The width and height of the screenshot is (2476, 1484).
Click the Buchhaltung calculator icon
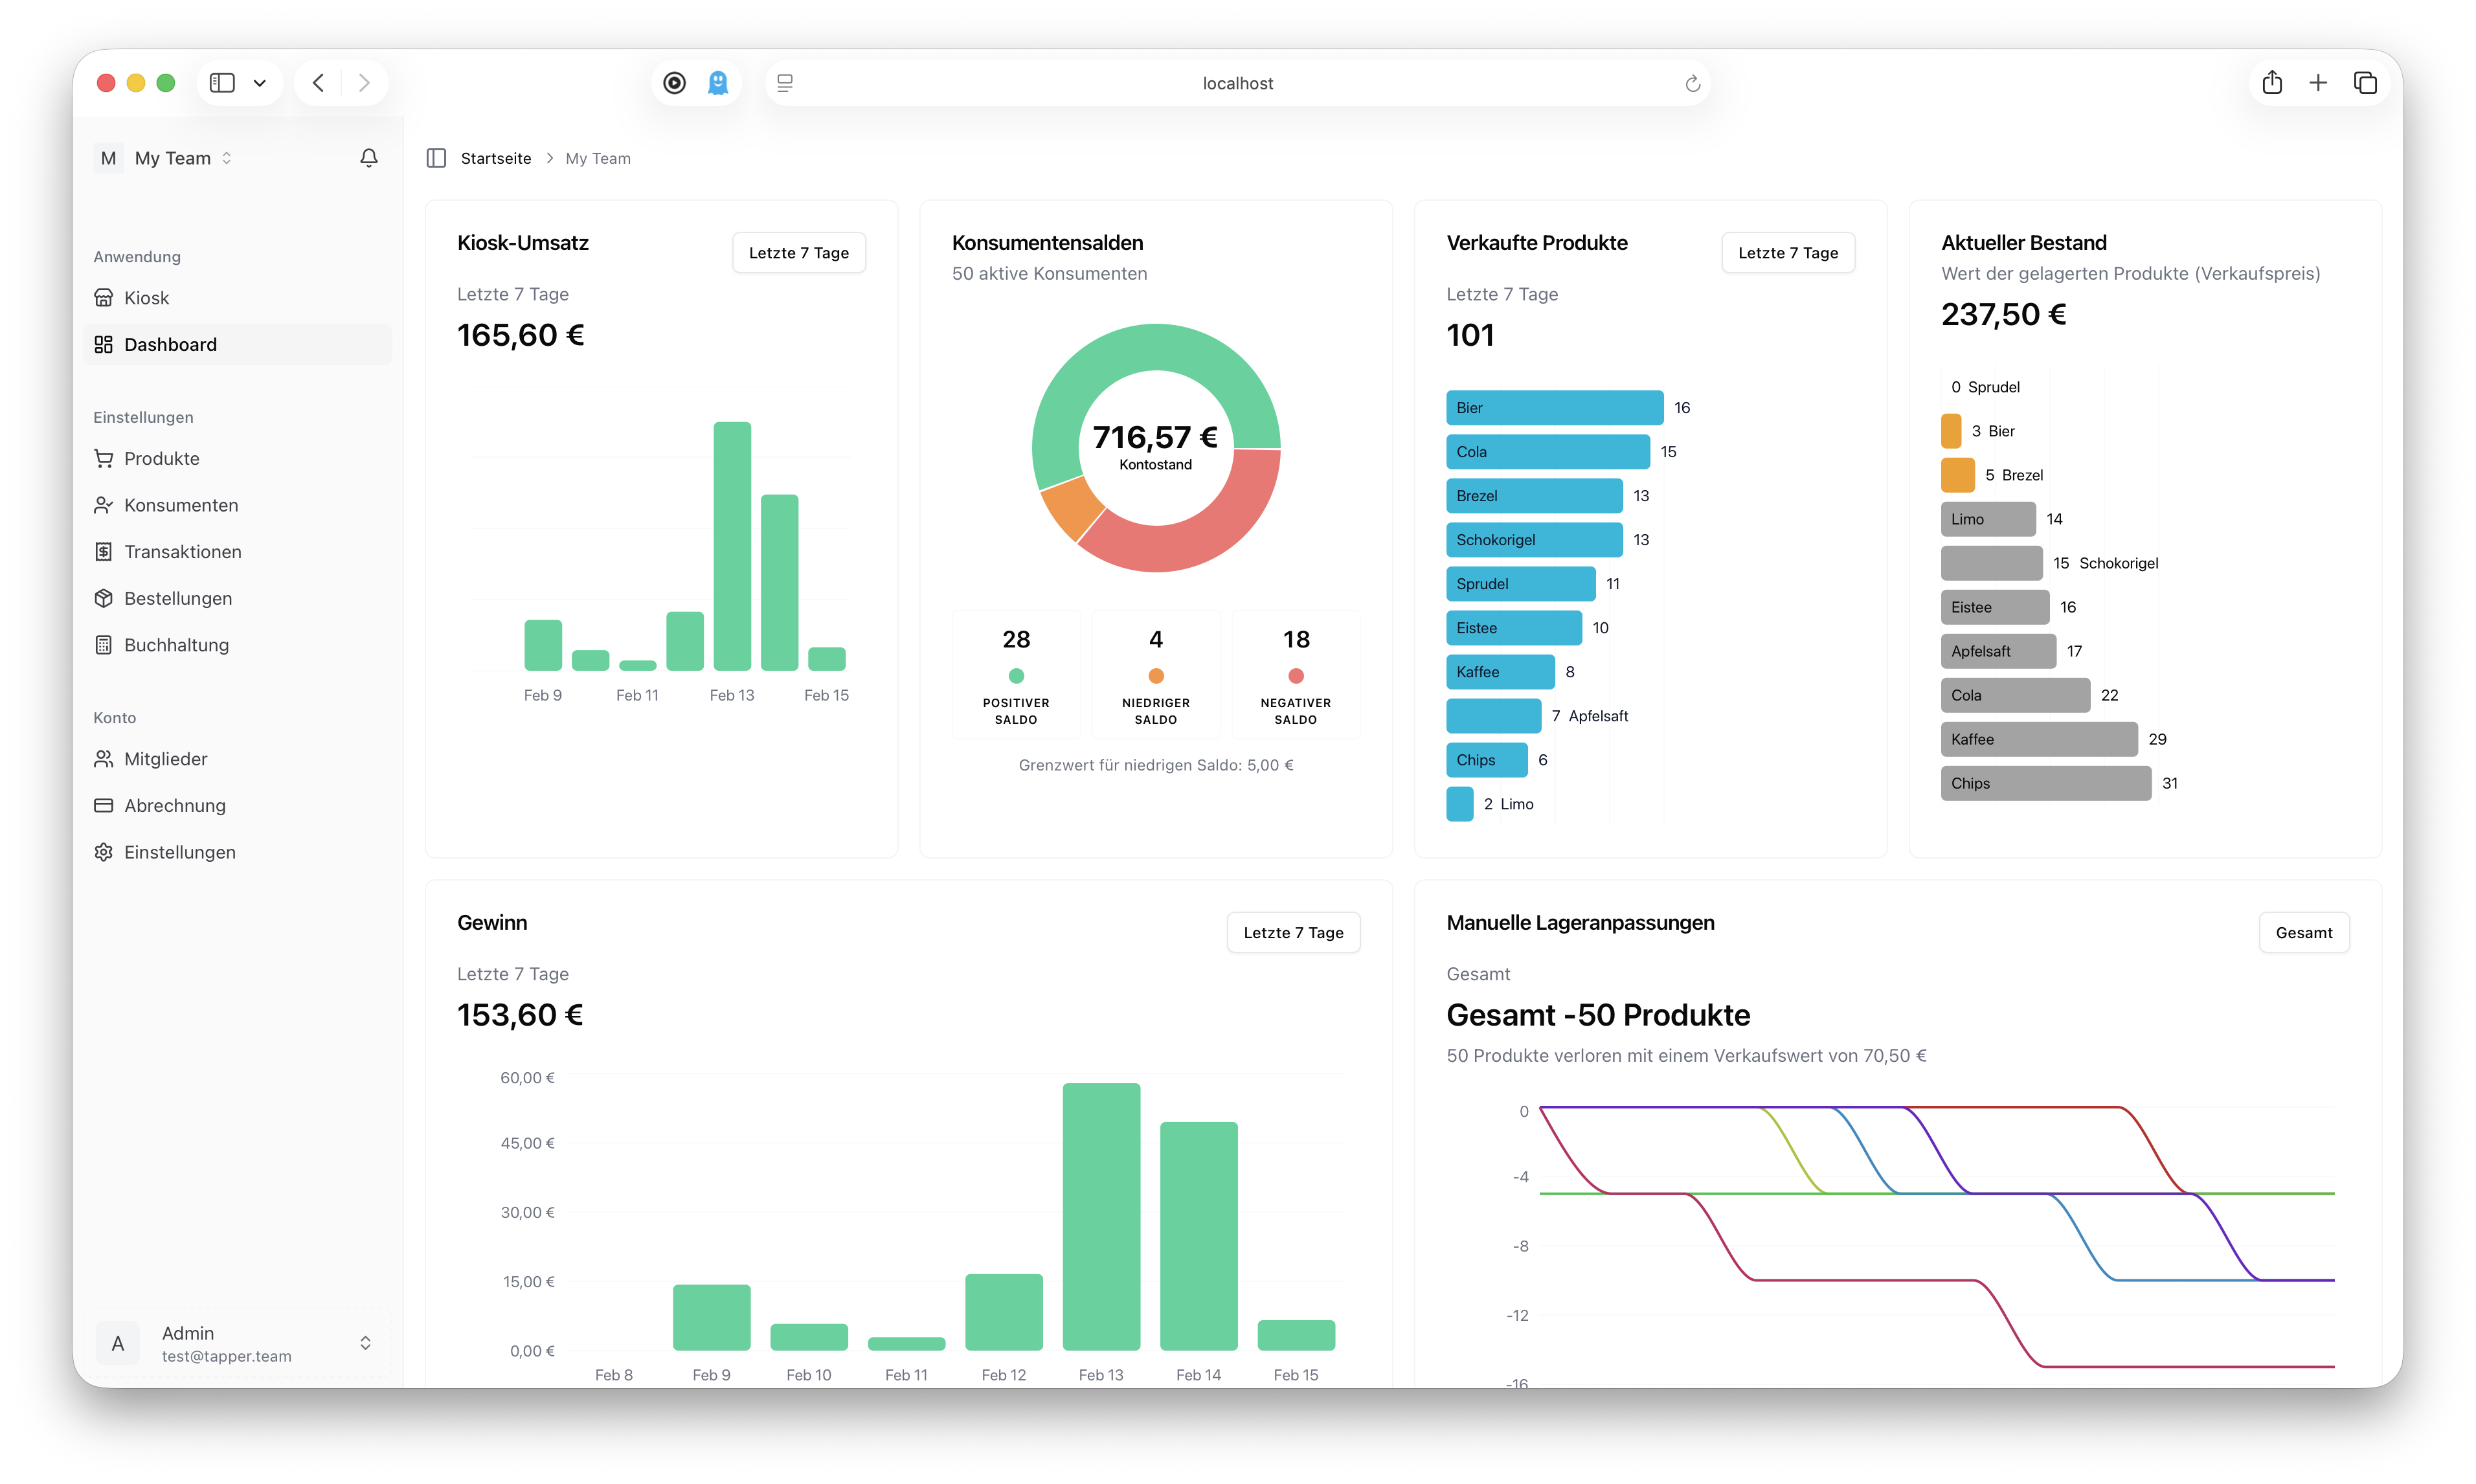[103, 645]
